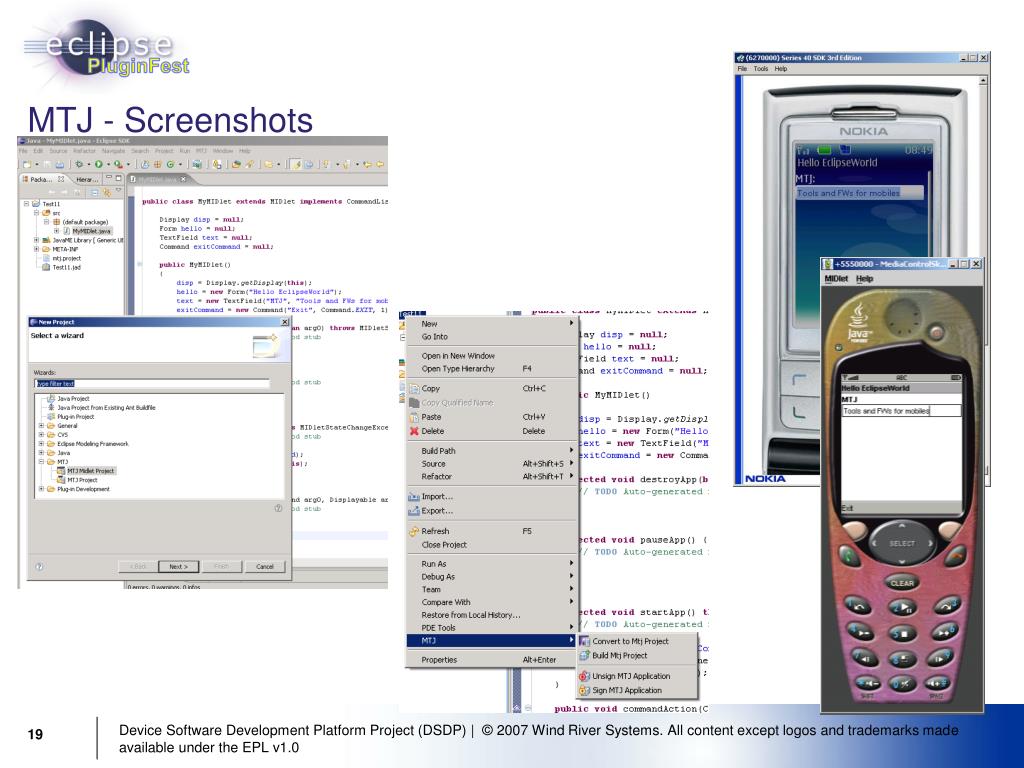Collapse the MTJ wizard category
Screen dimensions: 1024x768
[x=41, y=462]
